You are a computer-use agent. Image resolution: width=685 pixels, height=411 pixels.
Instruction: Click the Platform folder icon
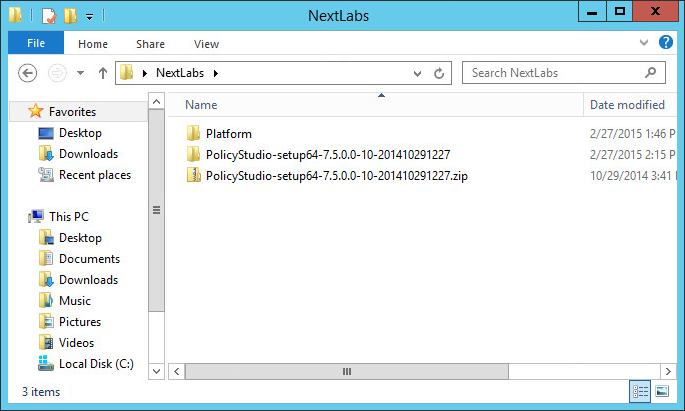pyautogui.click(x=193, y=133)
